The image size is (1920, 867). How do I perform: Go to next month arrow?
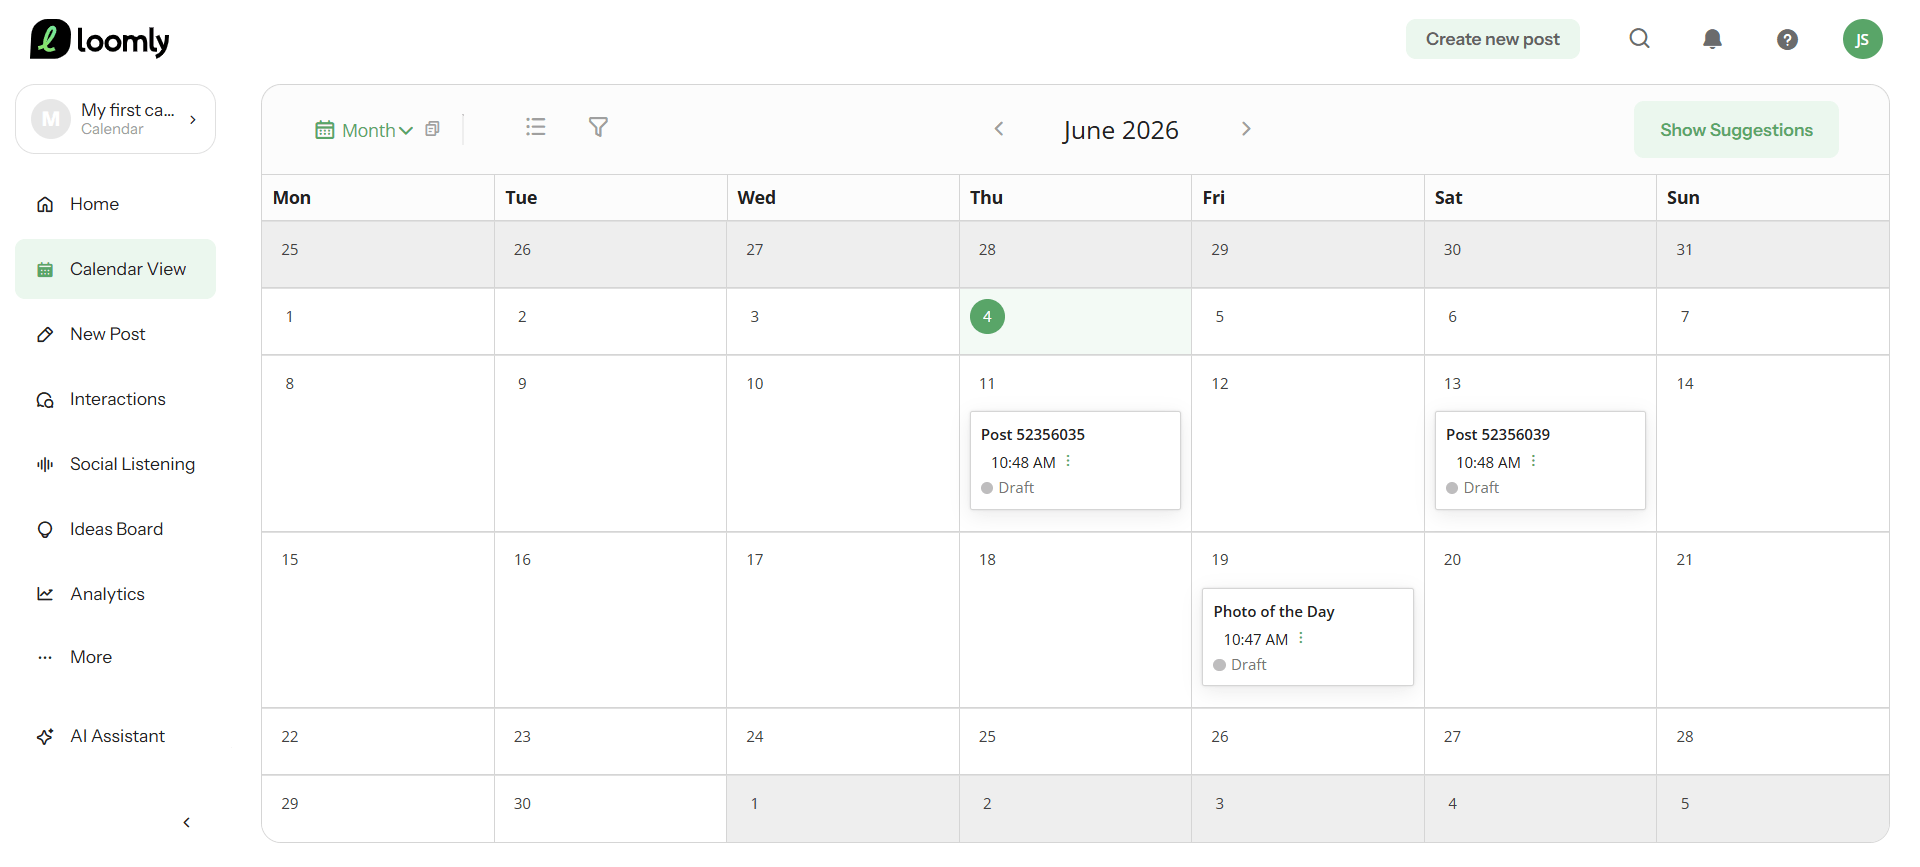(x=1246, y=129)
